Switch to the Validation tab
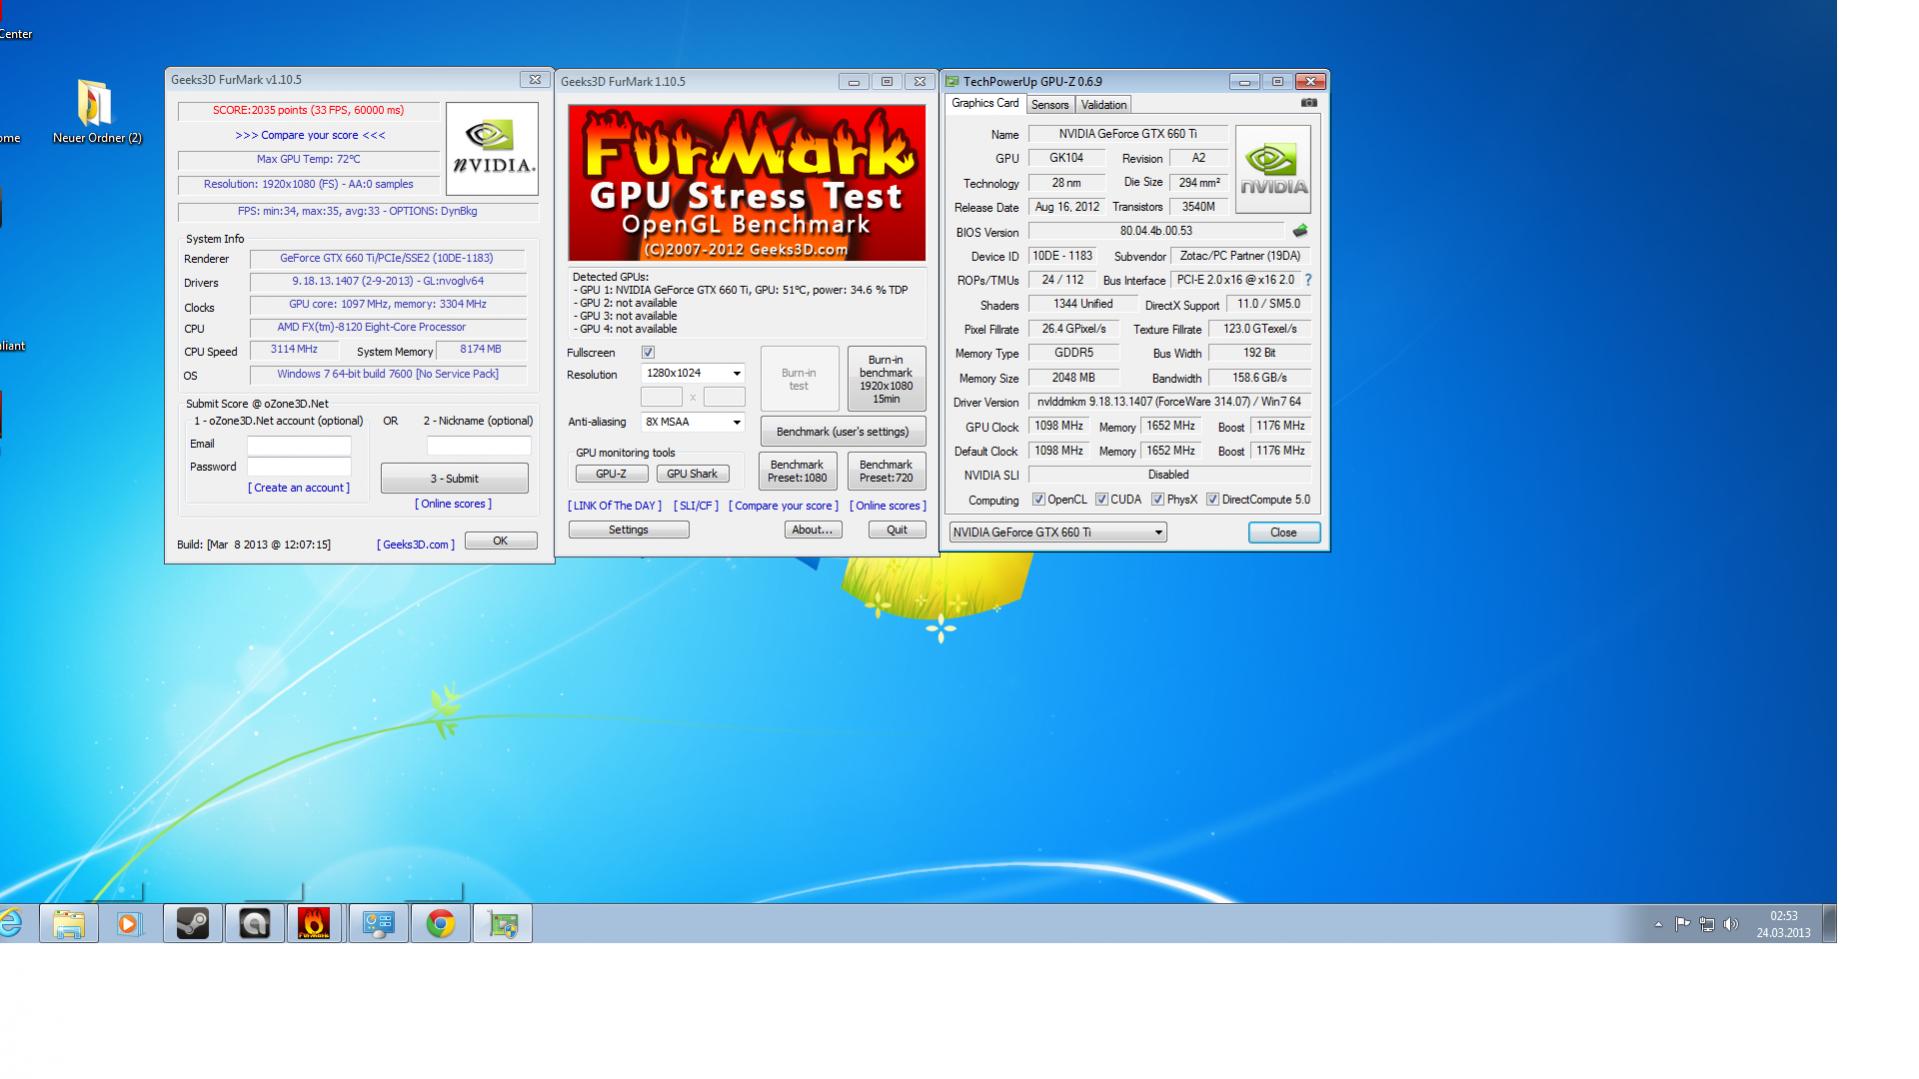The width and height of the screenshot is (1919, 1079). [1104, 105]
